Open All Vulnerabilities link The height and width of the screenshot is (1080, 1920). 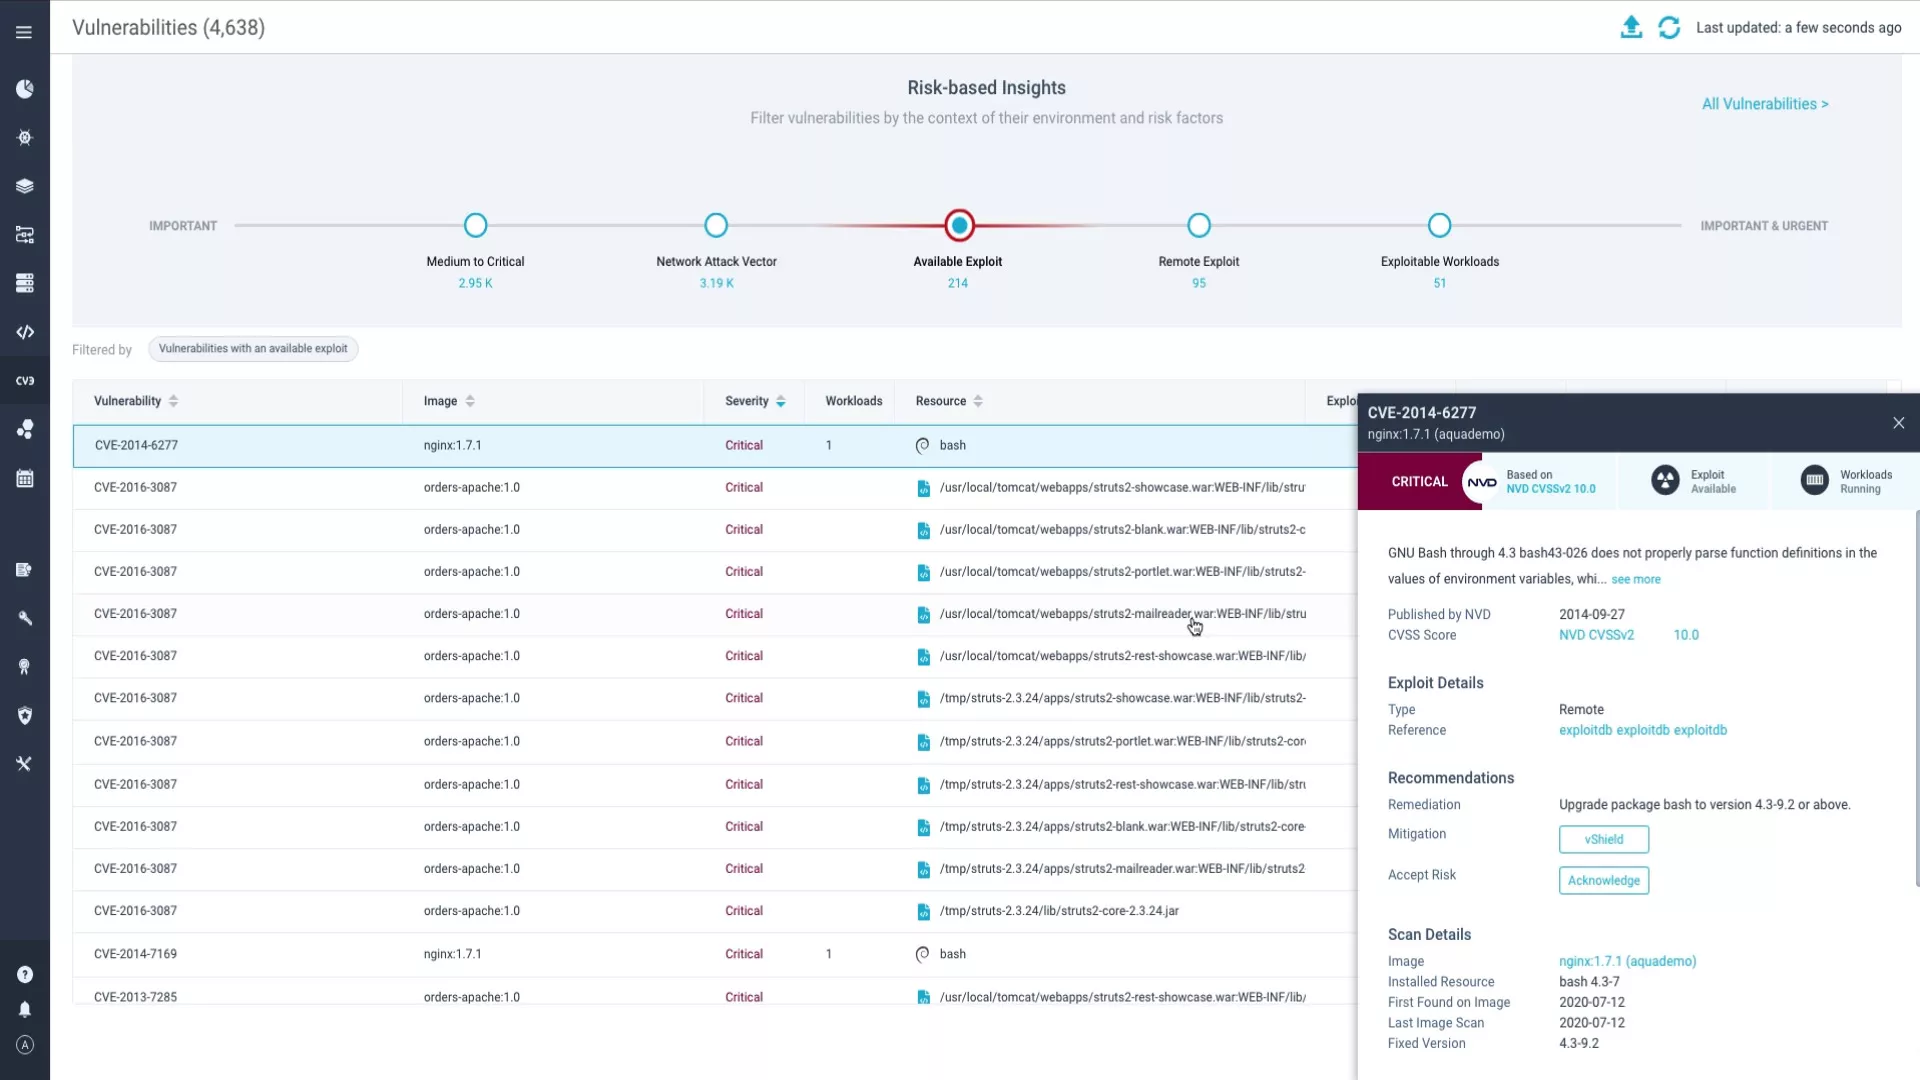point(1766,104)
